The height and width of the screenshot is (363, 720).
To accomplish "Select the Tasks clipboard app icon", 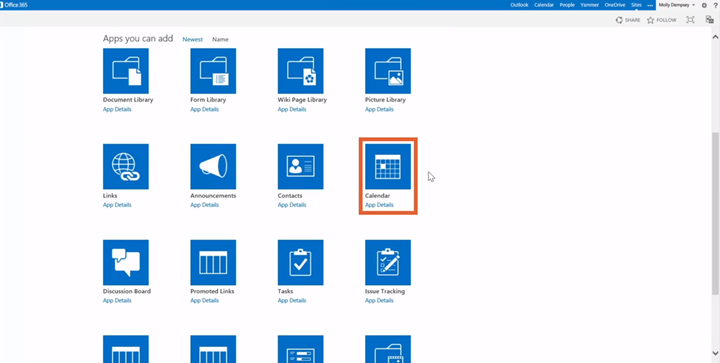I will point(300,262).
